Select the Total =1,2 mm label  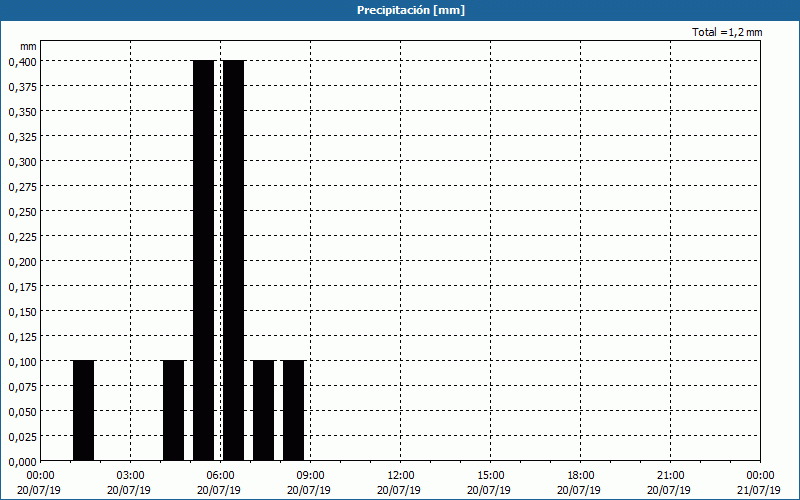click(727, 32)
